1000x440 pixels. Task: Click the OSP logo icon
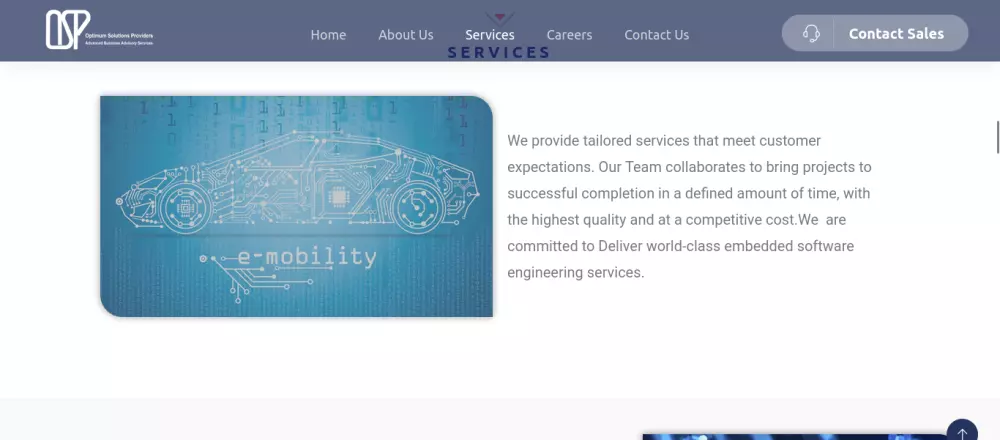(67, 29)
